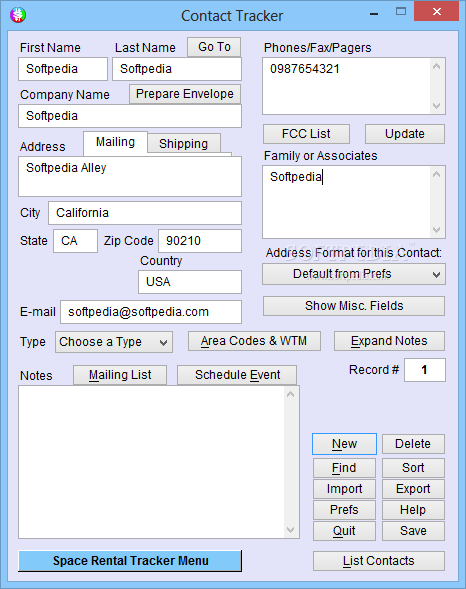Open the Help button
The height and width of the screenshot is (589, 466).
tap(413, 510)
